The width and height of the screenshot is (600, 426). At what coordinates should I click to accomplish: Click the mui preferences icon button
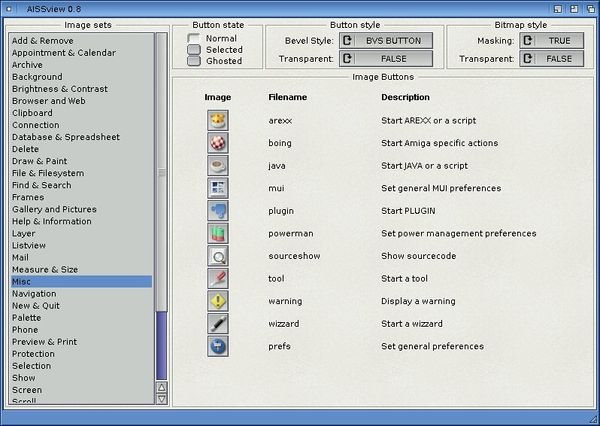(x=218, y=188)
